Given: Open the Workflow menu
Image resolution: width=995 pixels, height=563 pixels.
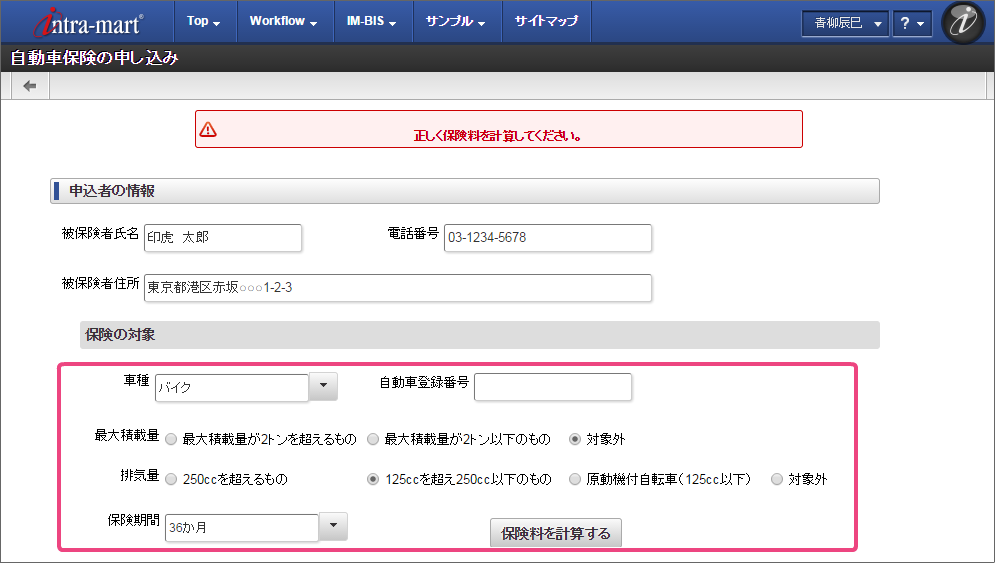Looking at the screenshot, I should point(283,21).
